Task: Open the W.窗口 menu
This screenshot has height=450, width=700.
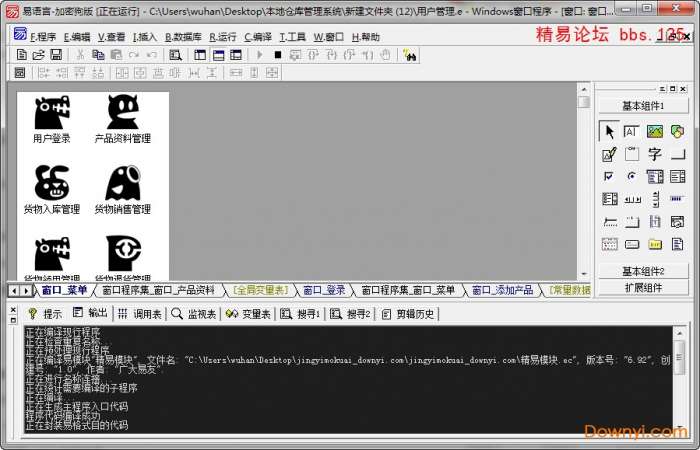Action: [x=329, y=37]
